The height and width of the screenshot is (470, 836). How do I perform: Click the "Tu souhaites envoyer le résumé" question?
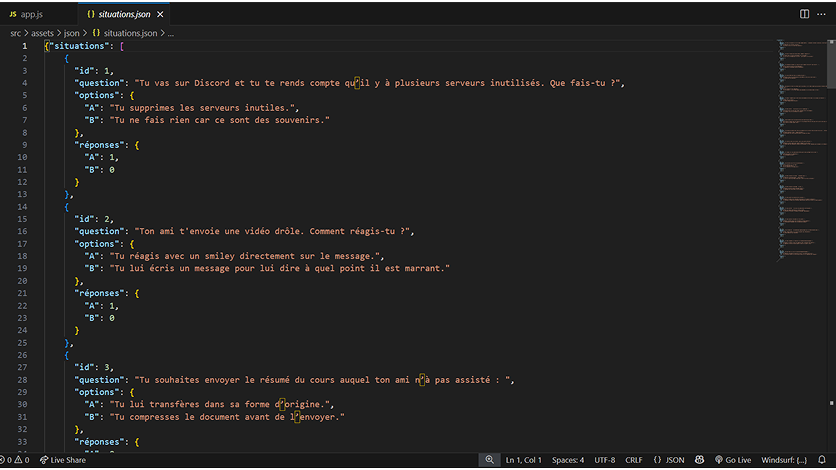pyautogui.click(x=324, y=380)
